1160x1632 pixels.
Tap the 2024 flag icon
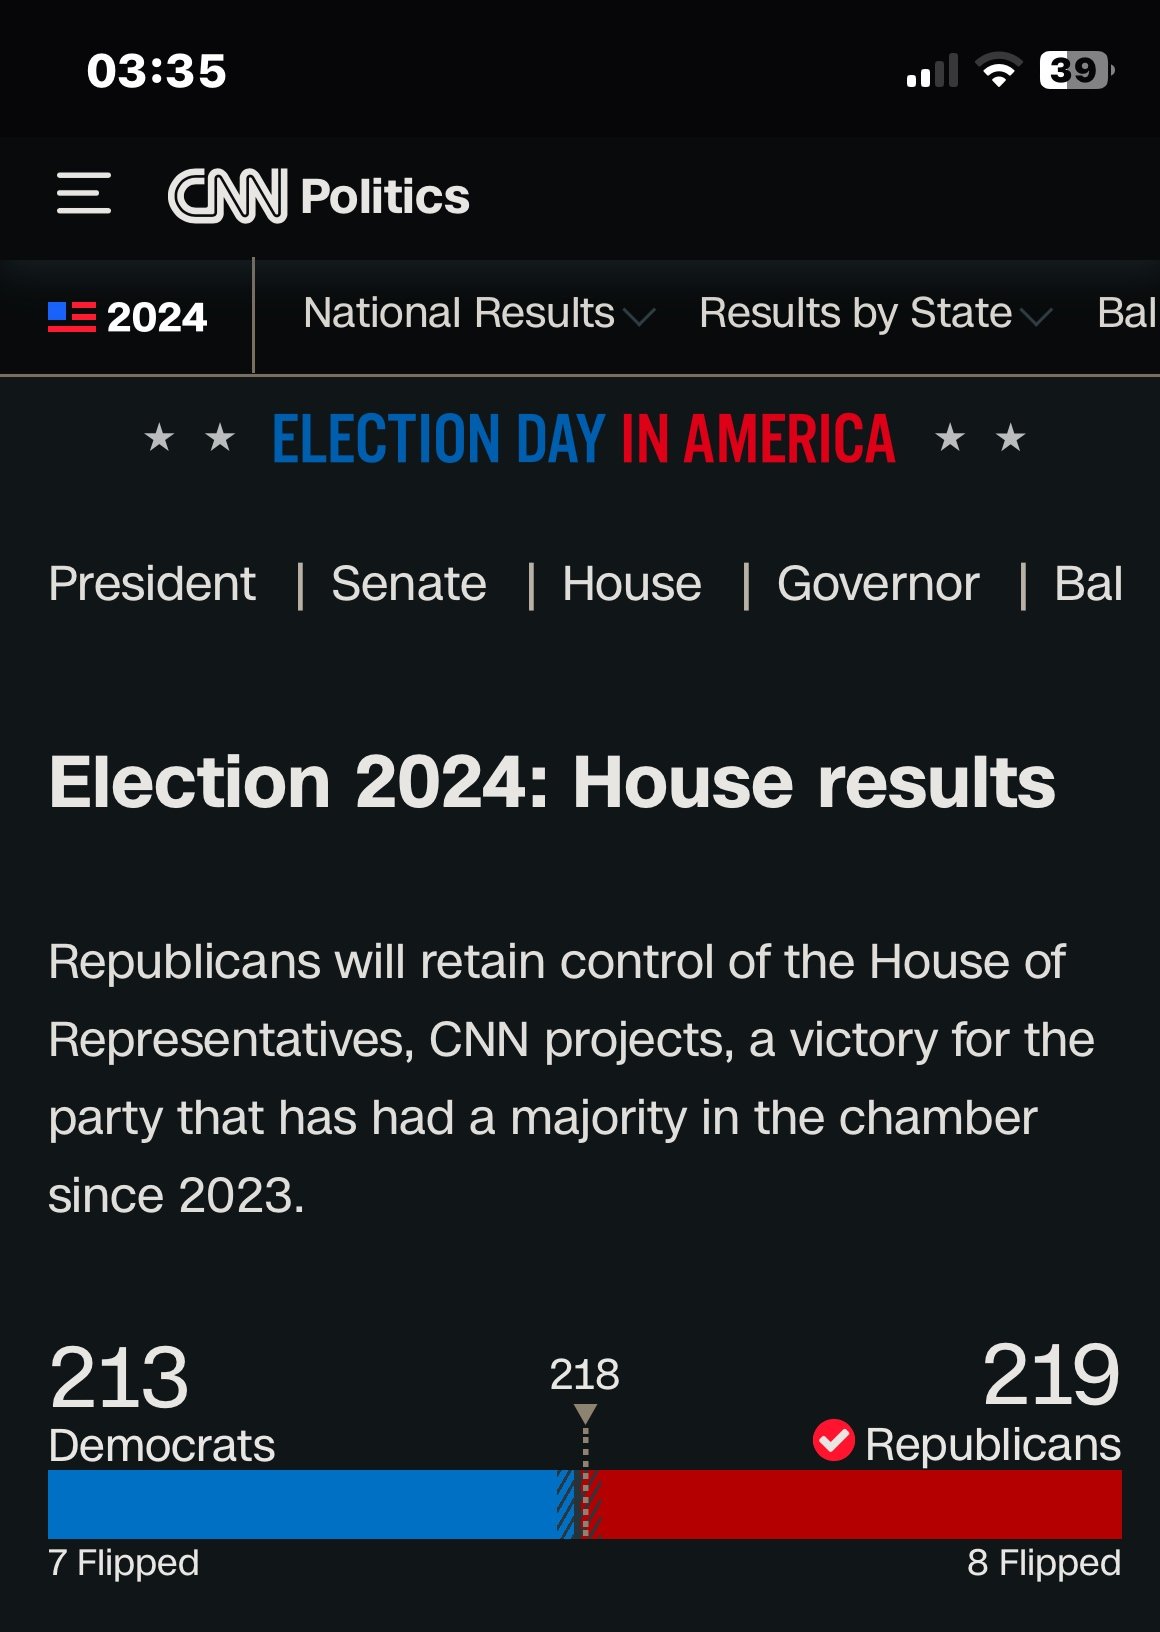pyautogui.click(x=72, y=317)
